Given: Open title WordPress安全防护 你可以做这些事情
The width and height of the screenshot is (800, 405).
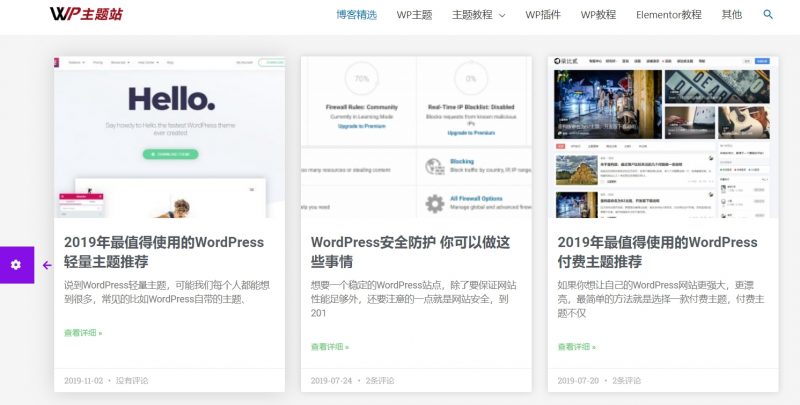Looking at the screenshot, I should (x=410, y=251).
